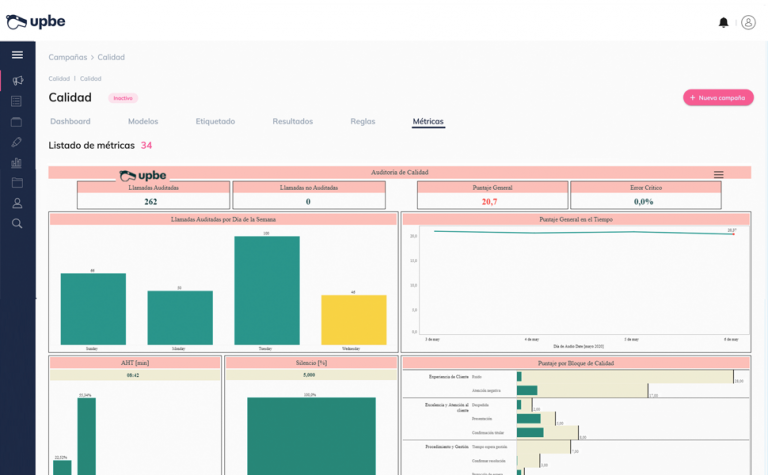This screenshot has width=768, height=475.
Task: Click the magnifier search icon in sidebar
Action: pos(17,224)
